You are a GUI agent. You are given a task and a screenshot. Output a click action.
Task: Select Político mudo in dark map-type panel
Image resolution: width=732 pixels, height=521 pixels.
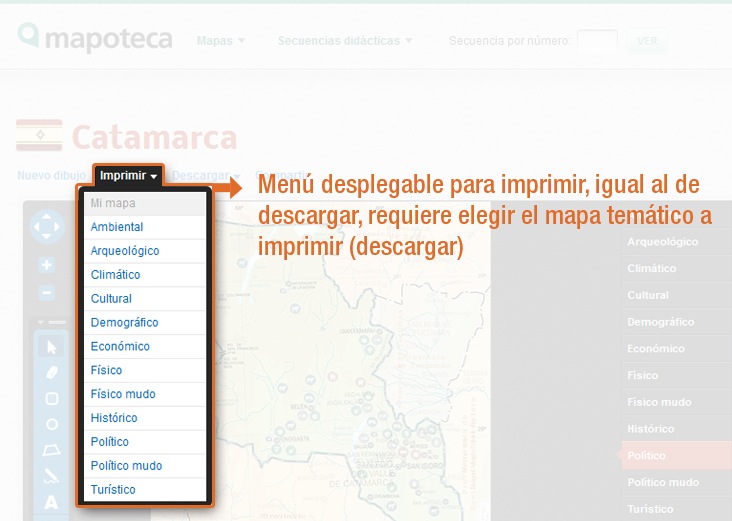(x=677, y=482)
